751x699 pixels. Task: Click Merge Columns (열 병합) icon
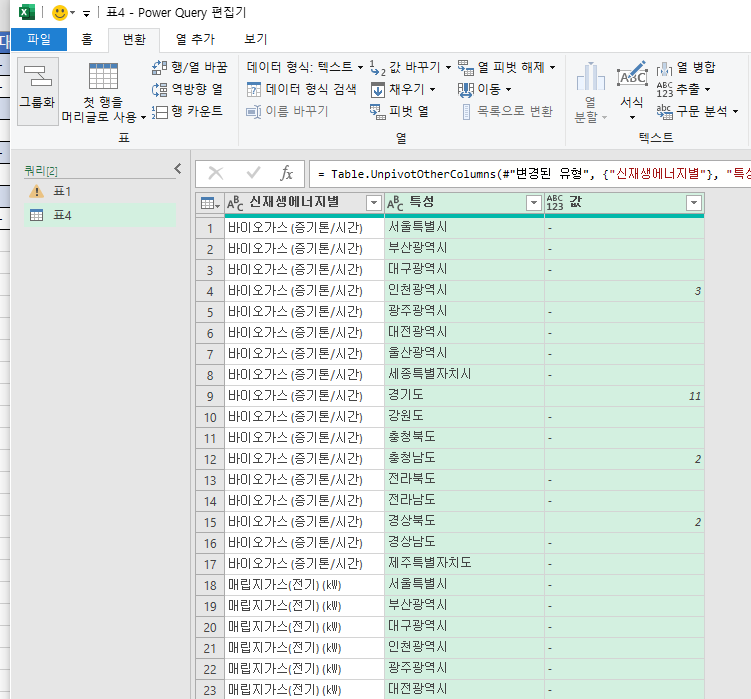(664, 68)
